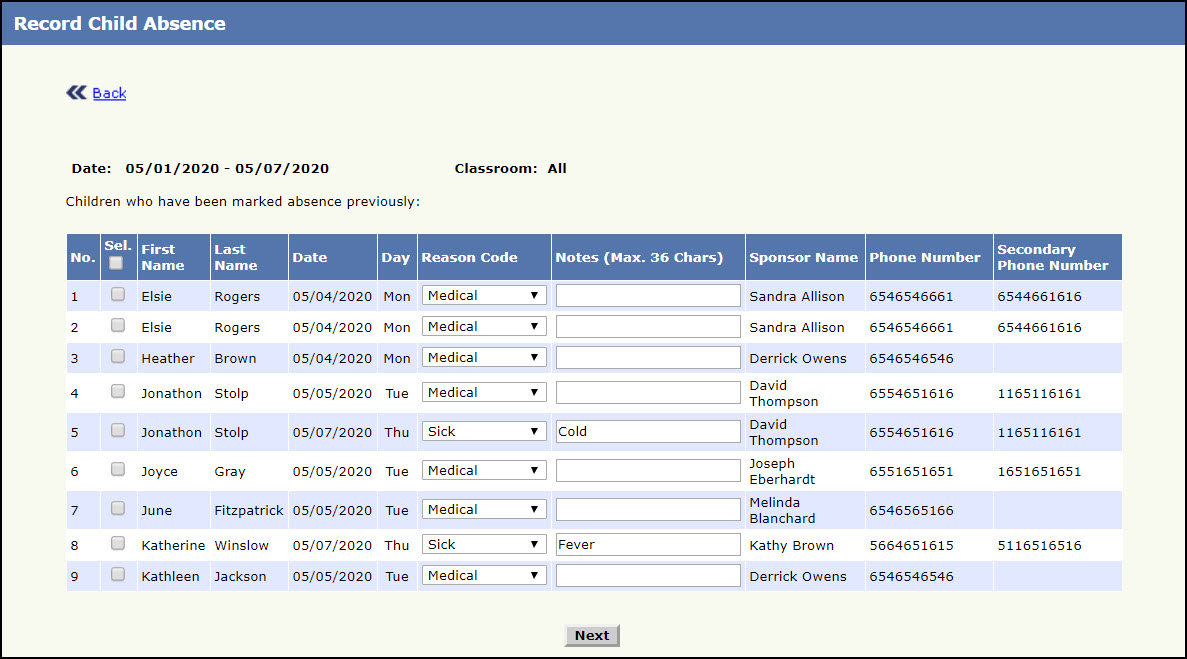
Task: Focus the Notes field for June Fitzpatrick
Action: point(648,510)
